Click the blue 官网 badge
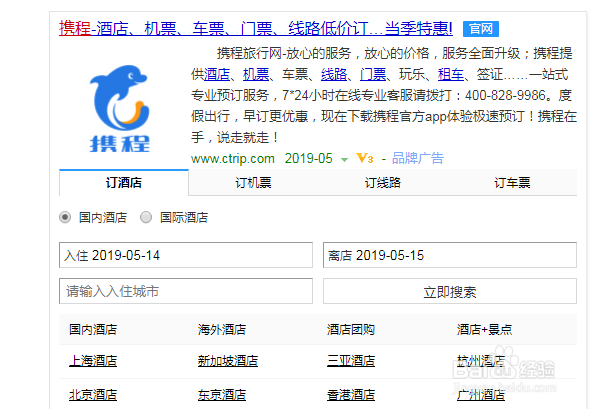Image resolution: width=590 pixels, height=409 pixels. coord(481,29)
